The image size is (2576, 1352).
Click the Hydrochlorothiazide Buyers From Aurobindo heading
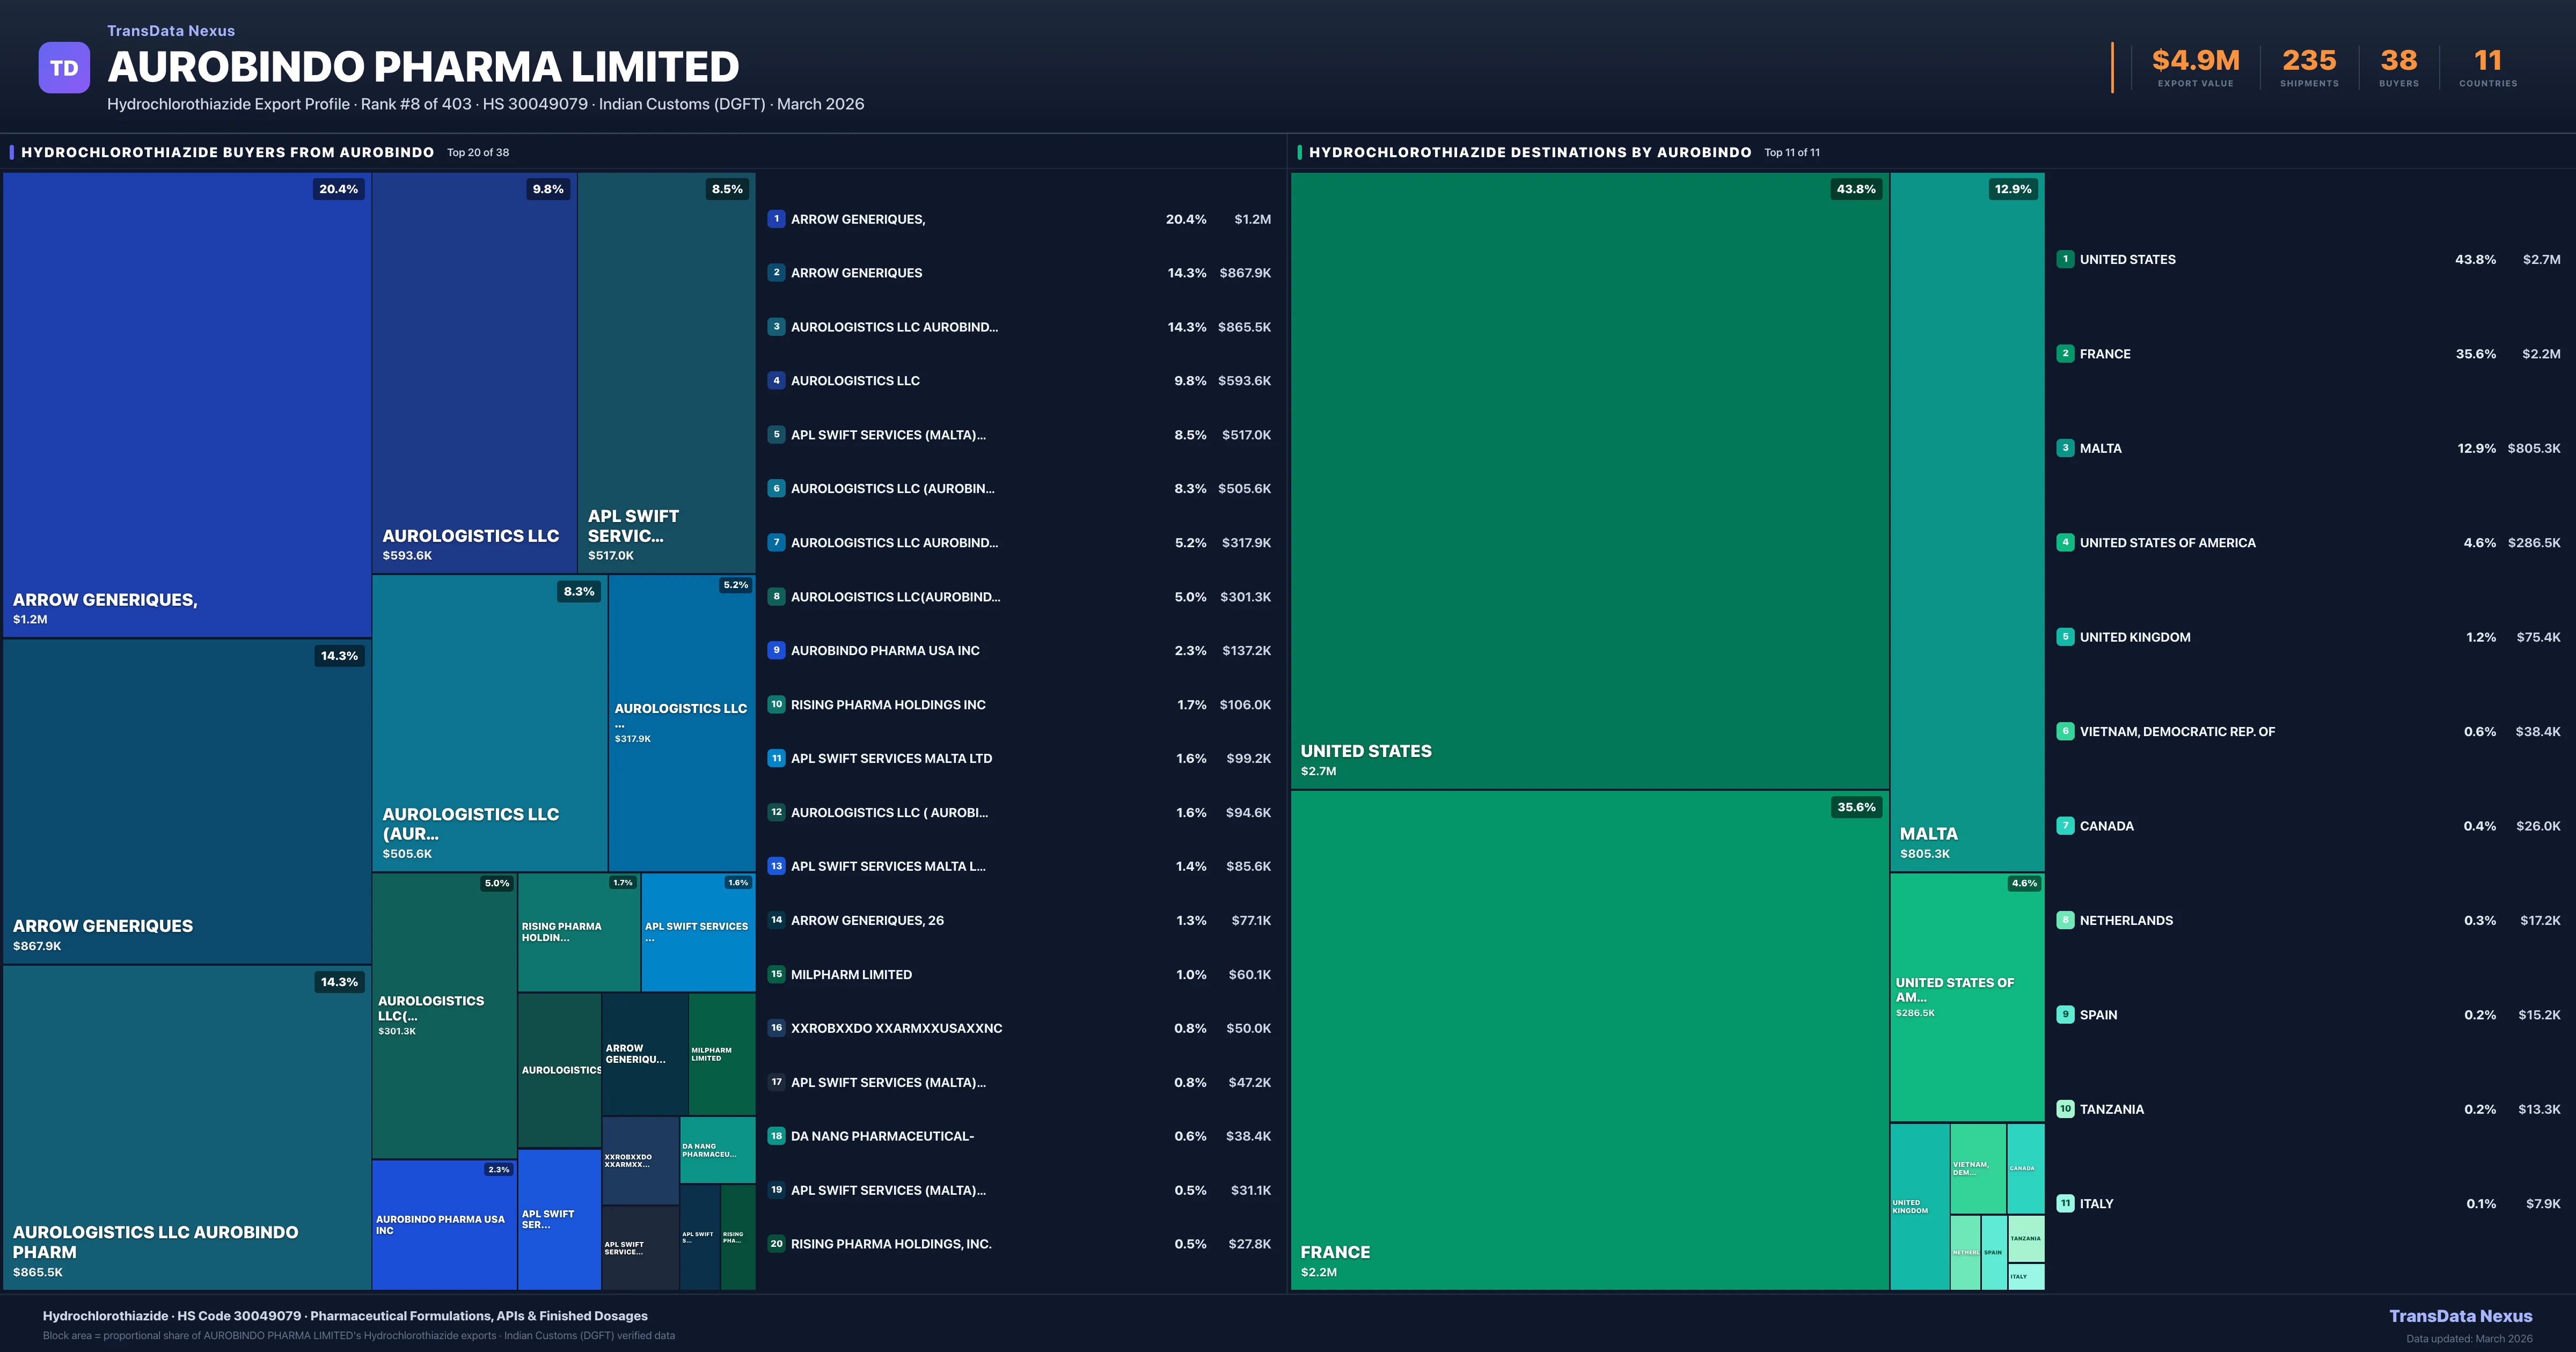228,153
